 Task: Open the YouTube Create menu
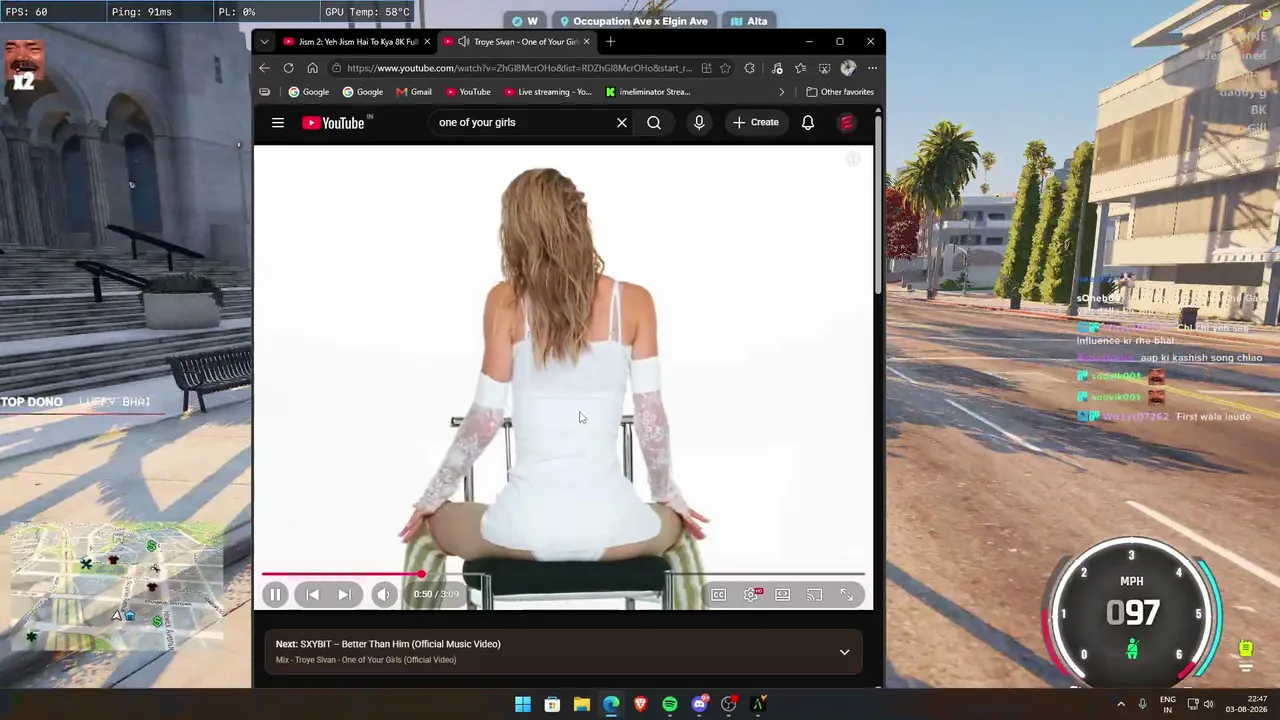(x=756, y=123)
